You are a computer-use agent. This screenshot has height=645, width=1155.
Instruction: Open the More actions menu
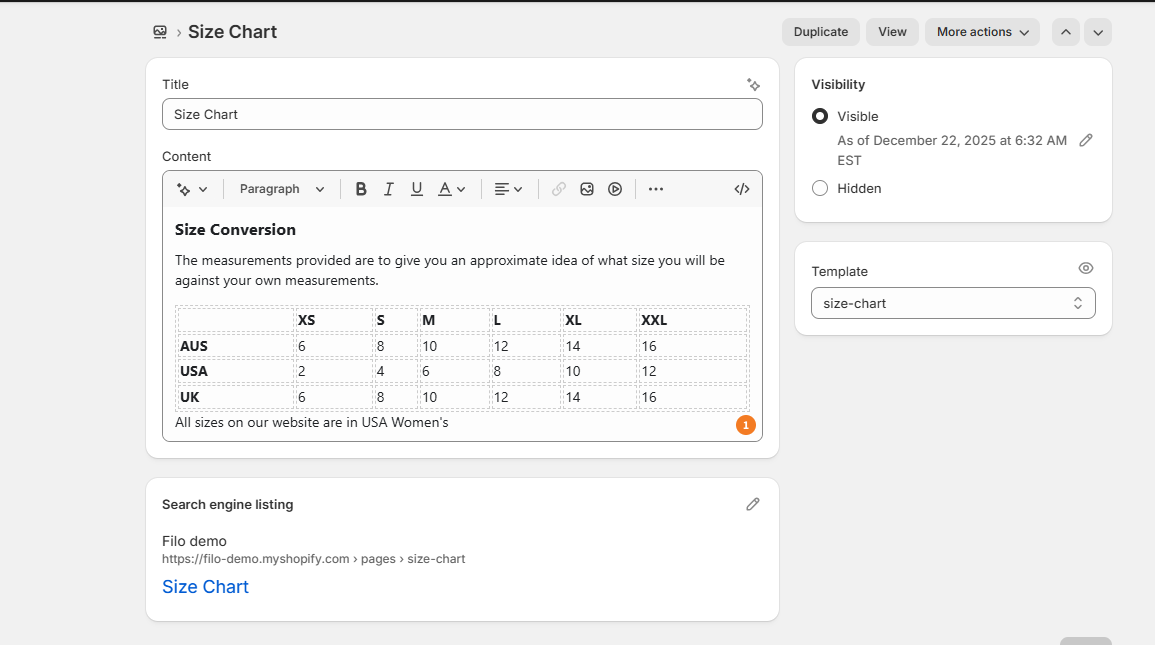[x=982, y=32]
